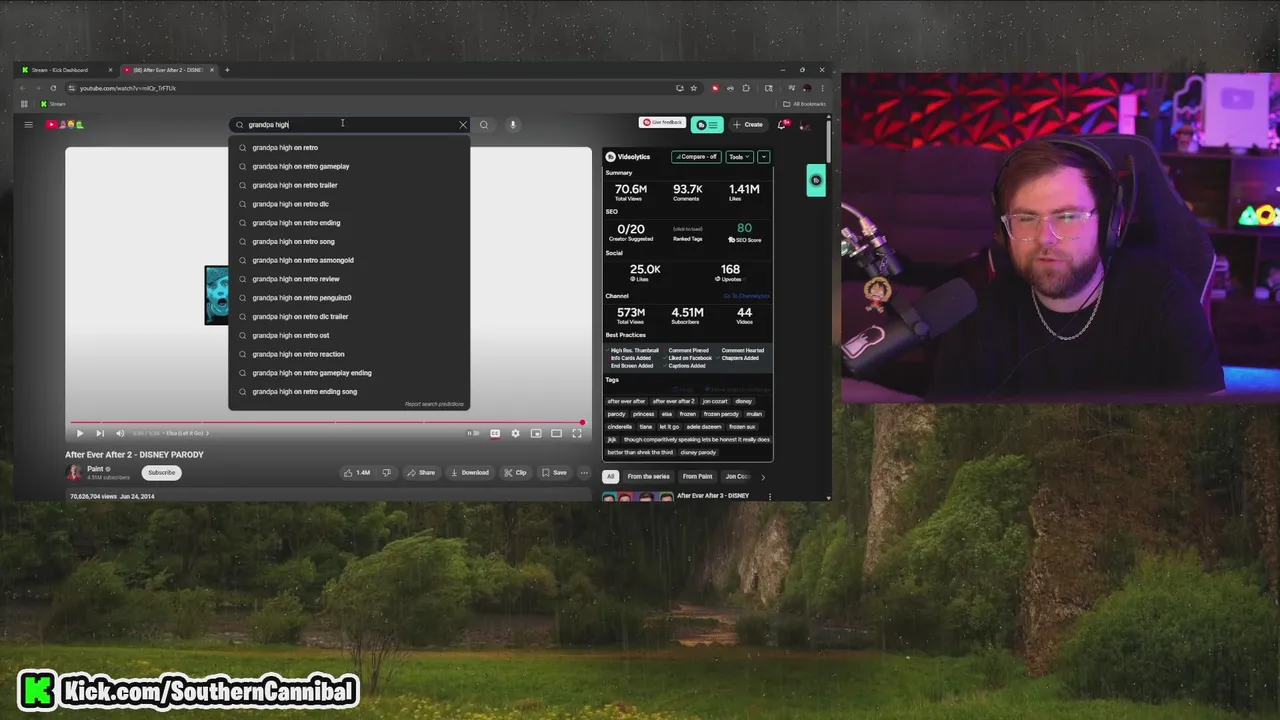
Task: Toggle autoplay switch in player
Action: [x=474, y=433]
